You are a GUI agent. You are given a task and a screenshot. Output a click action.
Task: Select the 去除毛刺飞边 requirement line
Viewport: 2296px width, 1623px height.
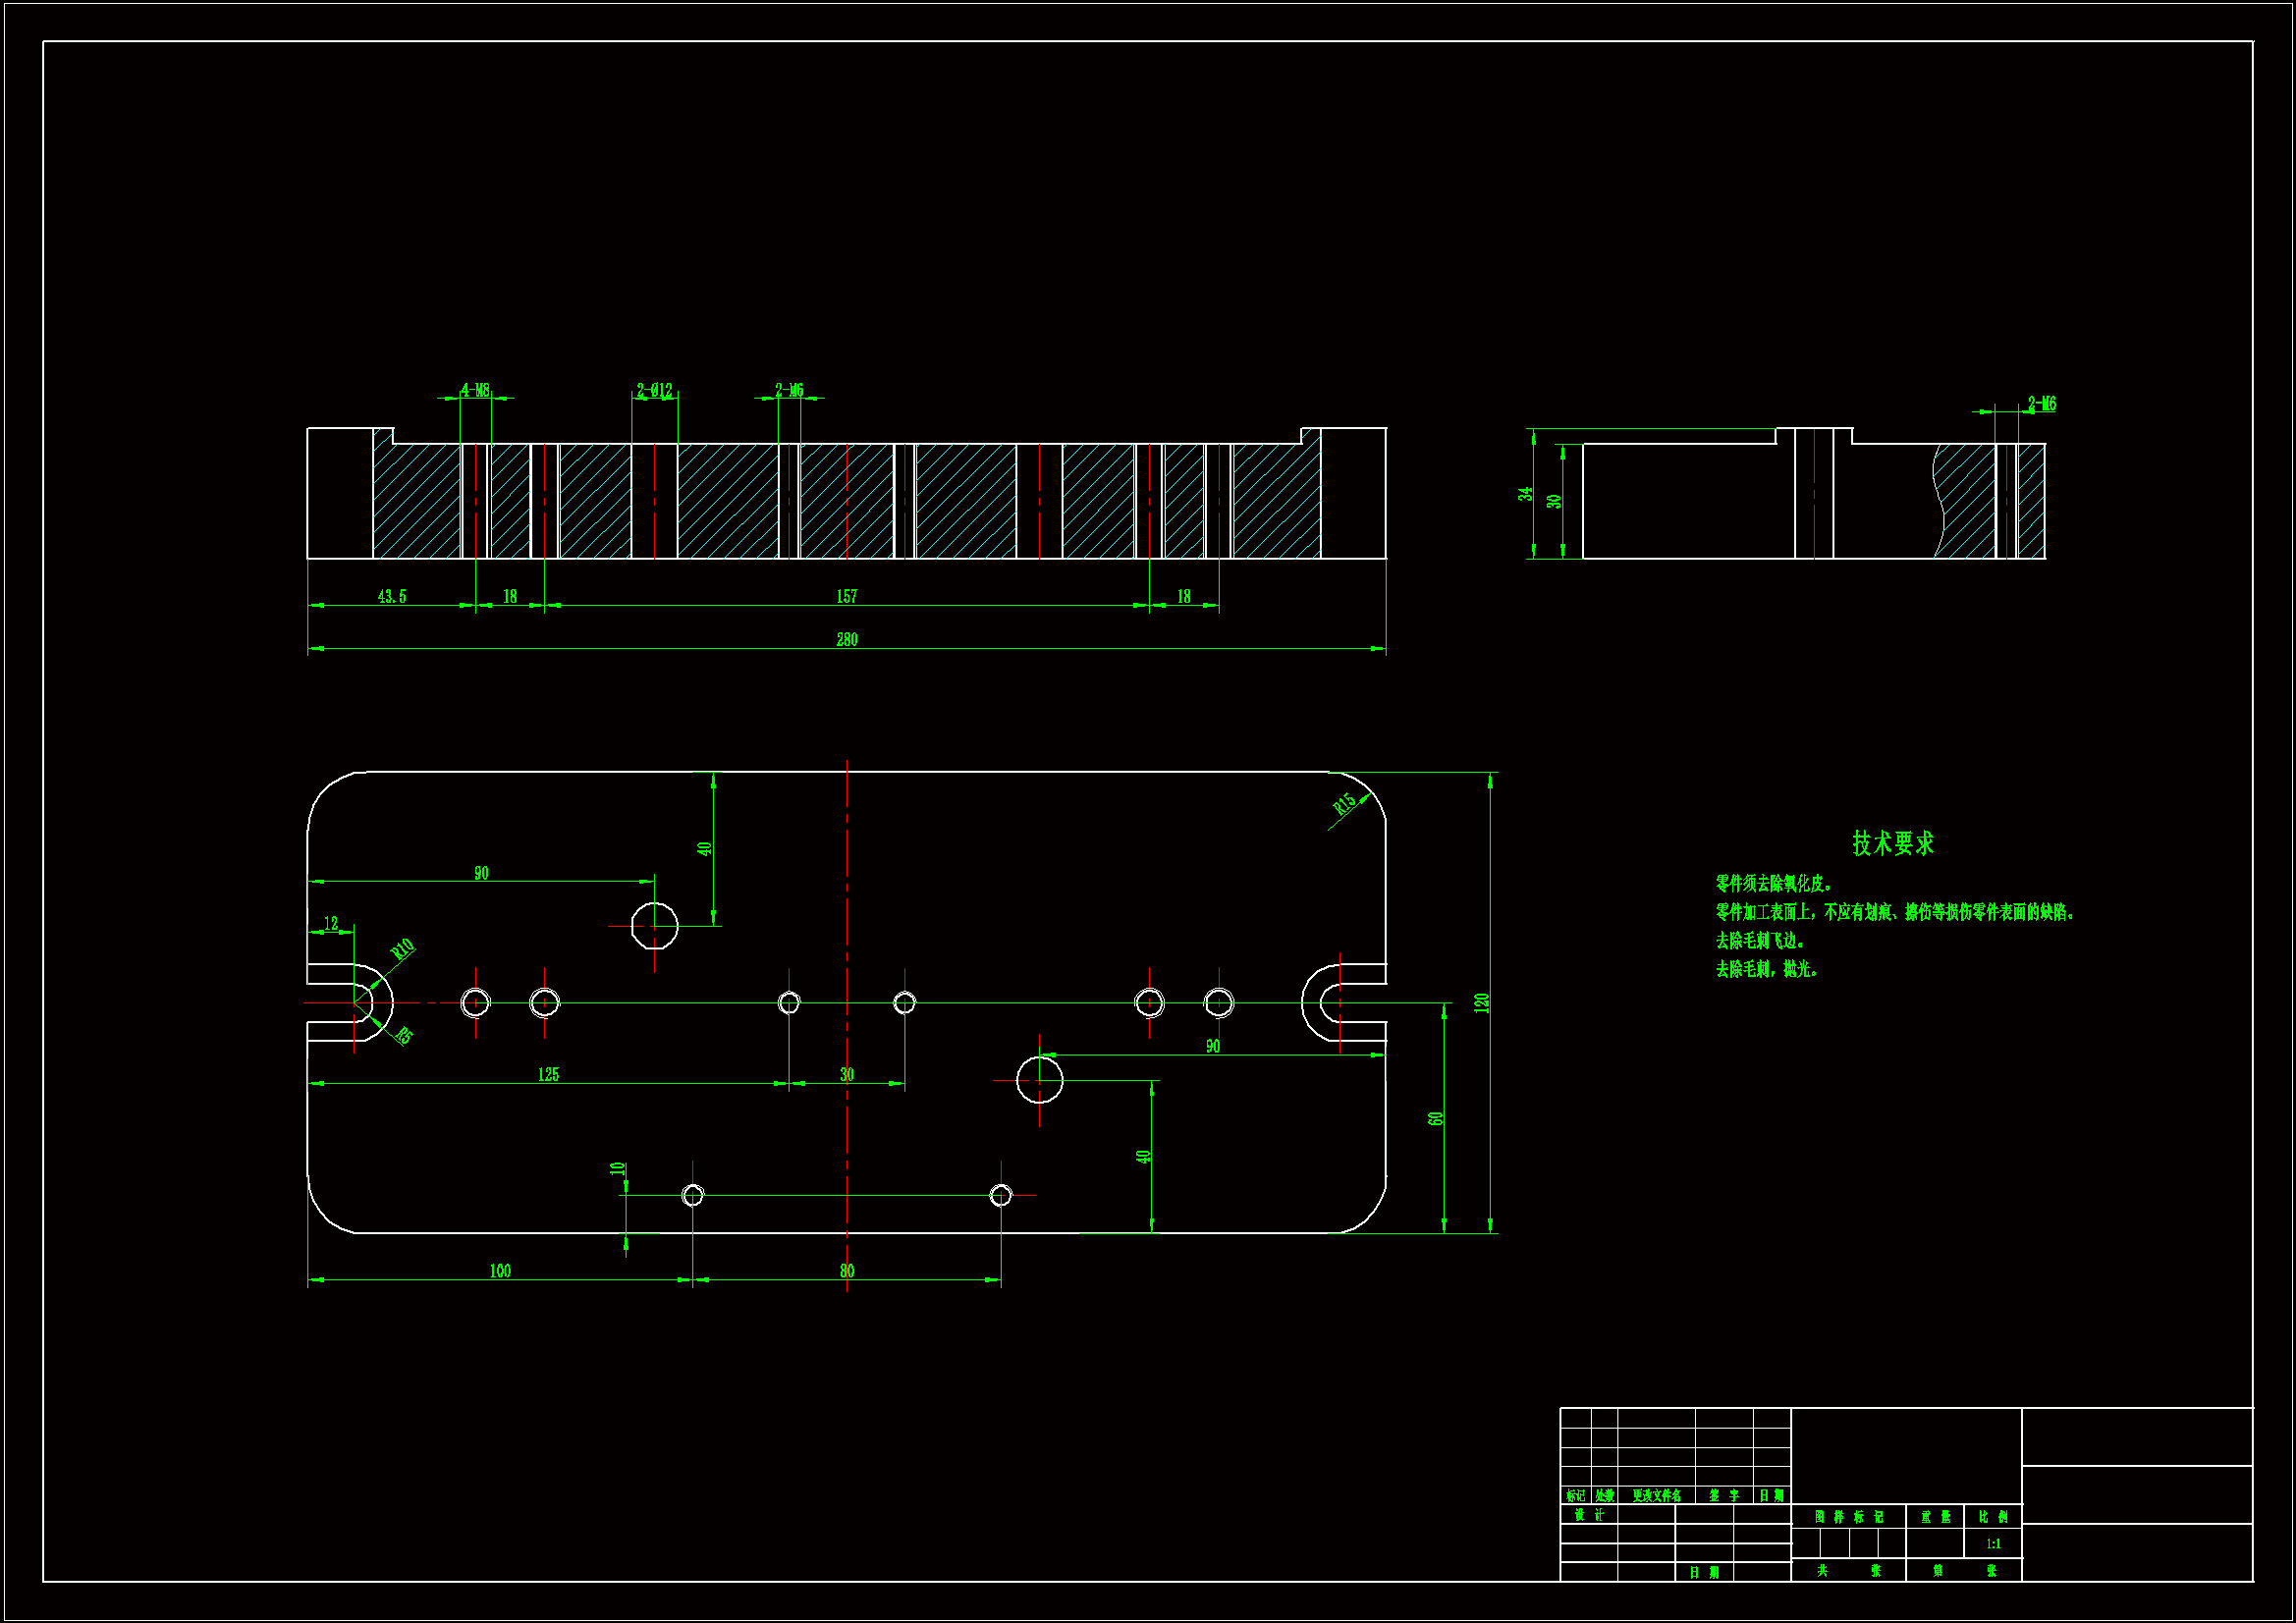pyautogui.click(x=1759, y=940)
